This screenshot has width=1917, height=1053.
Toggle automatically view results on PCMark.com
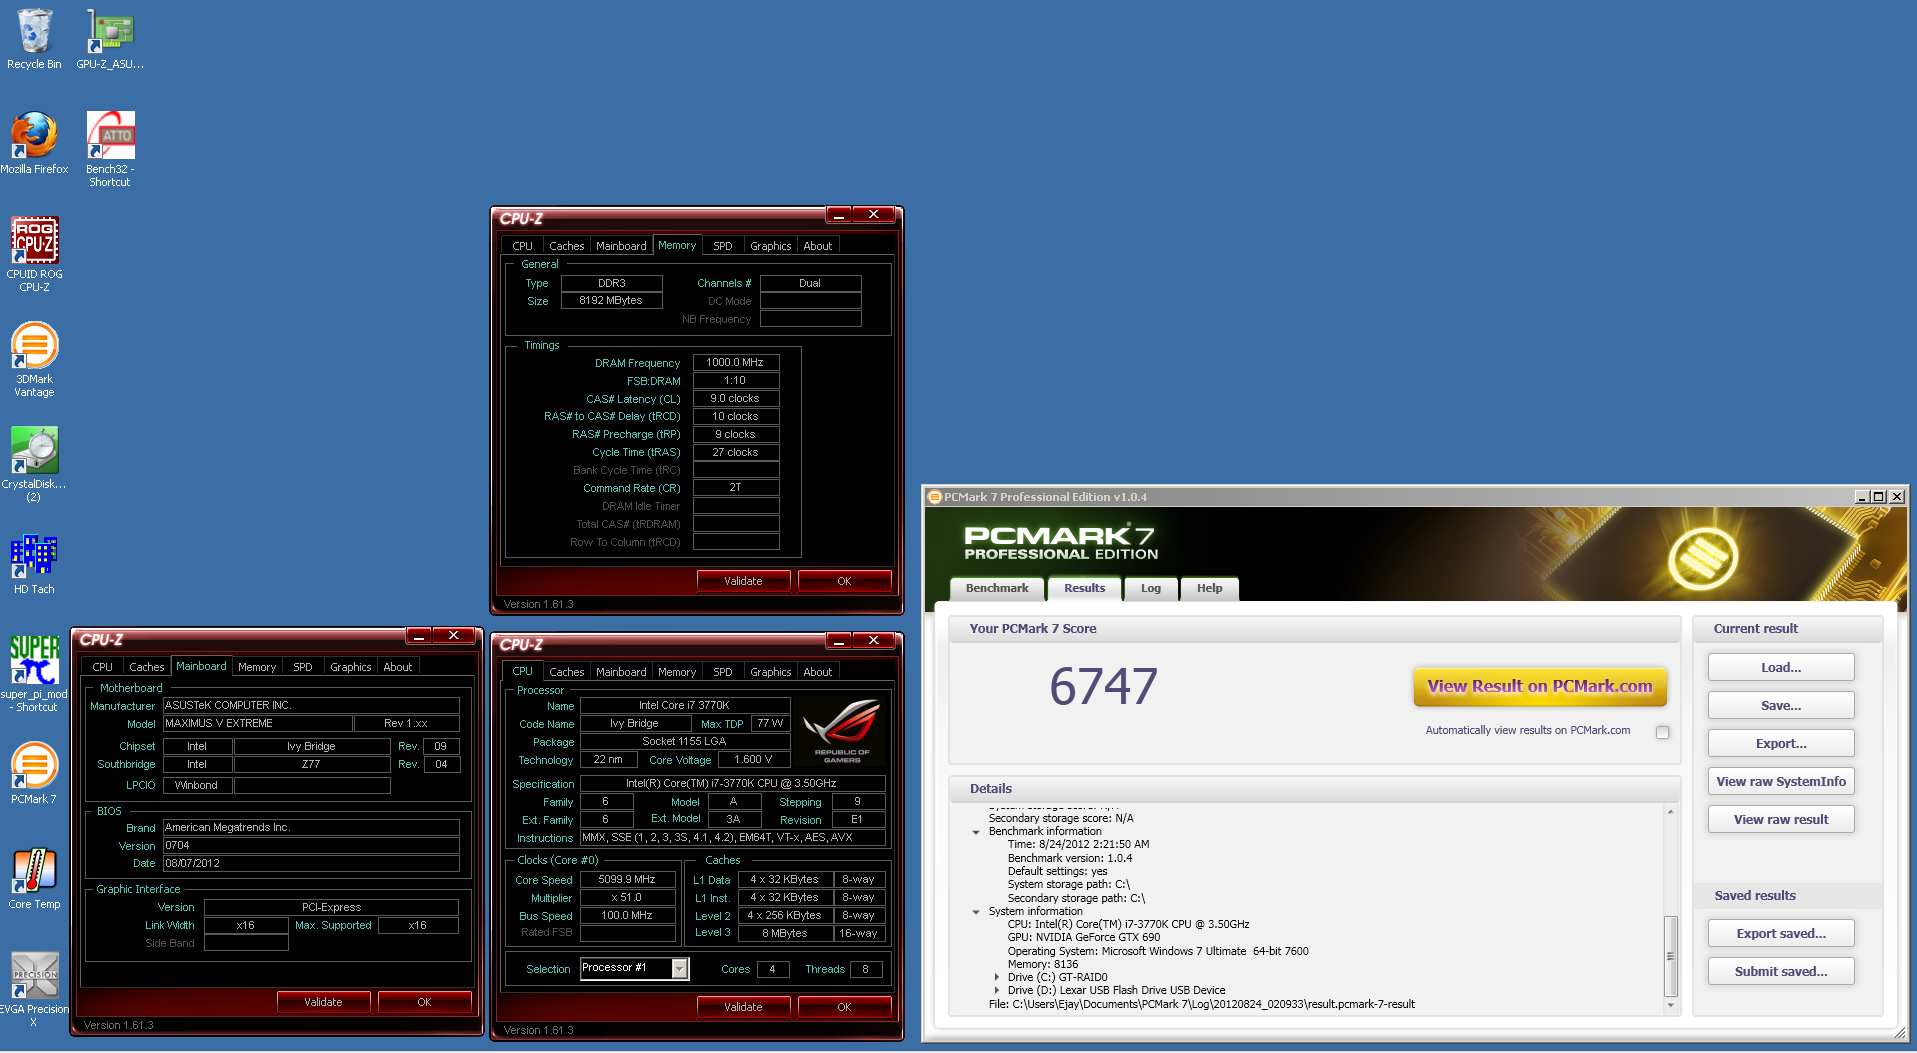click(1662, 732)
